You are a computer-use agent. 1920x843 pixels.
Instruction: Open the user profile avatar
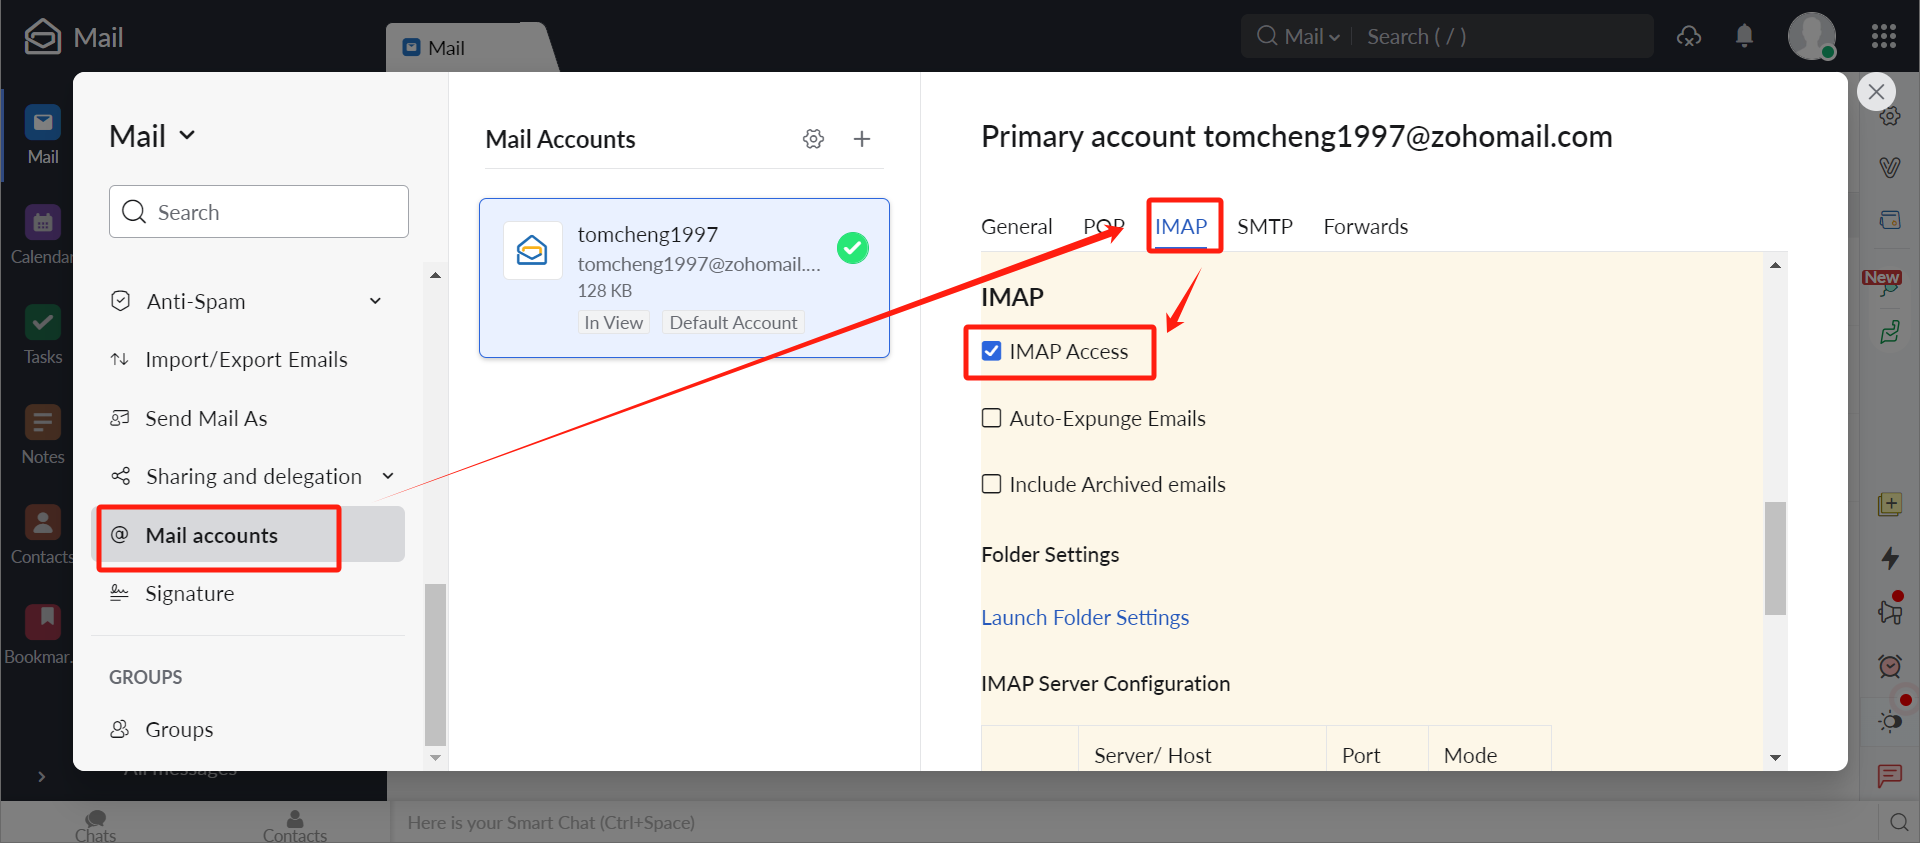click(x=1812, y=36)
